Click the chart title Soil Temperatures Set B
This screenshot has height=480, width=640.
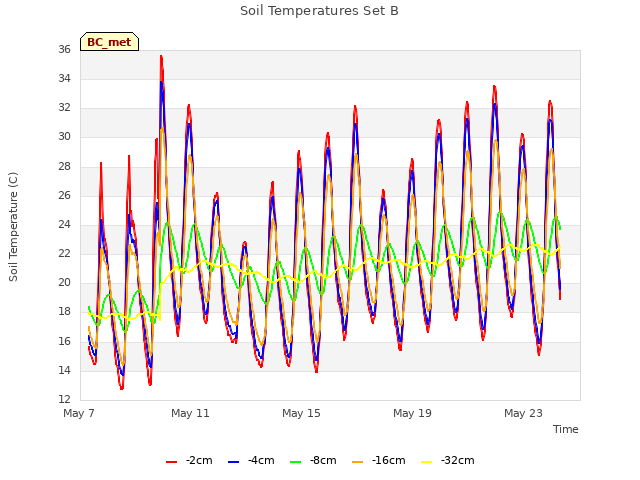[319, 11]
